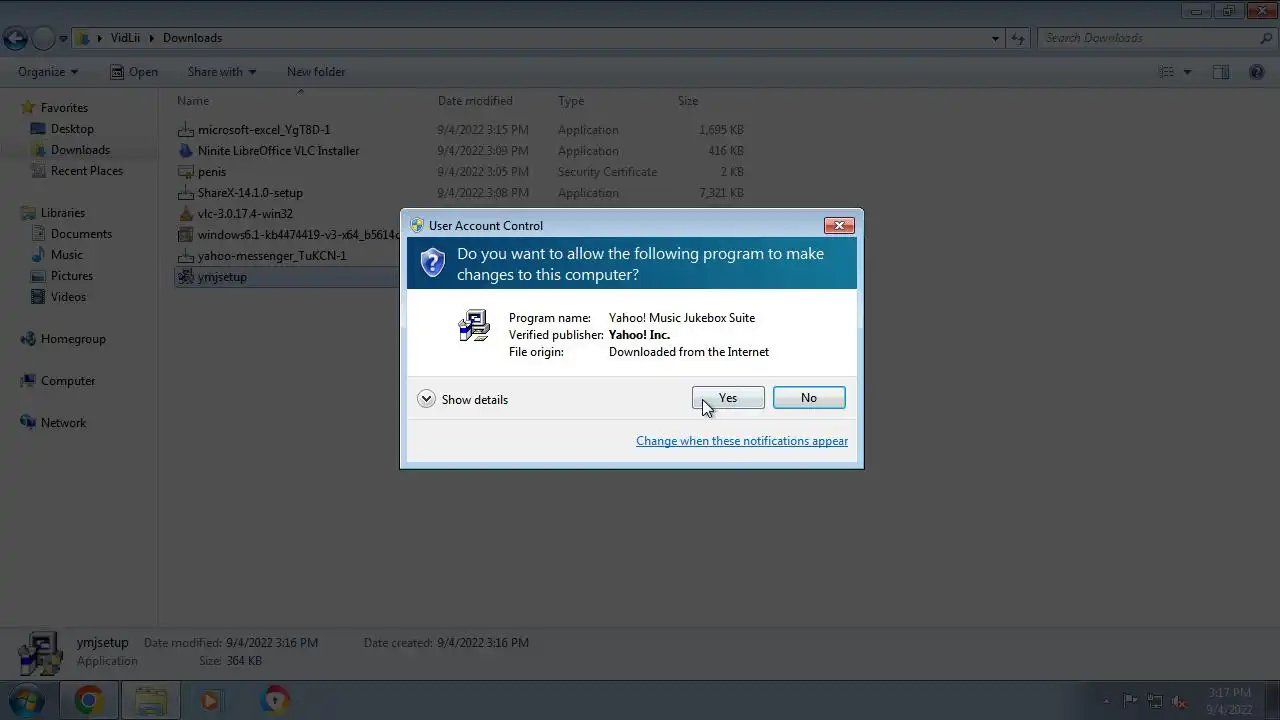Screen dimensions: 1280x720
Task: Click the Back navigation arrow in Explorer
Action: click(x=15, y=39)
